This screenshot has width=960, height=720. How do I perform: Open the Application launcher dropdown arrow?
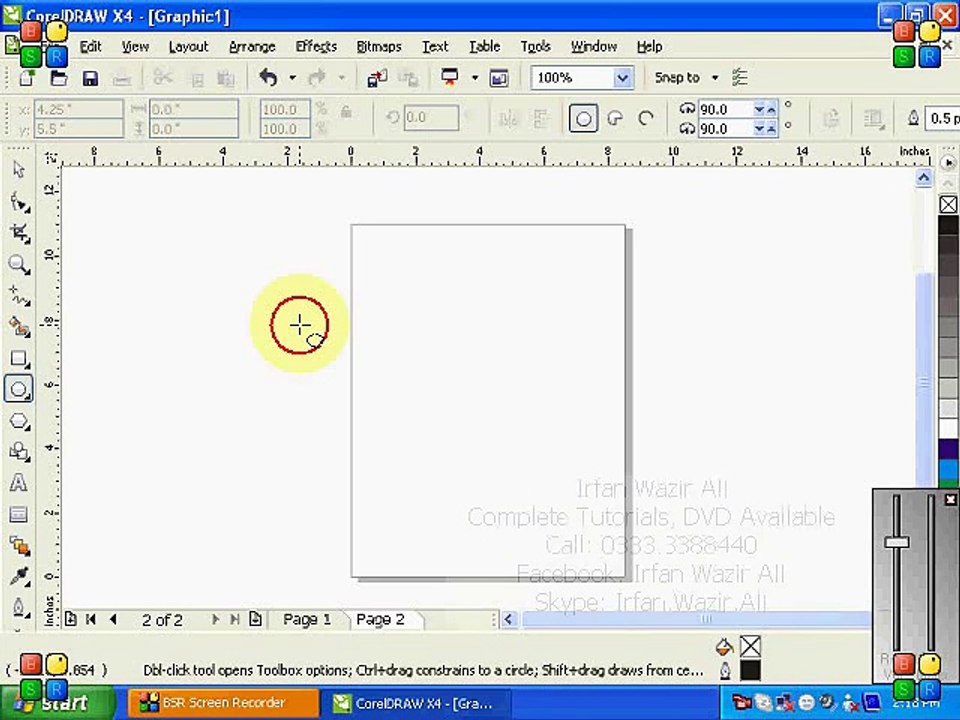474,78
